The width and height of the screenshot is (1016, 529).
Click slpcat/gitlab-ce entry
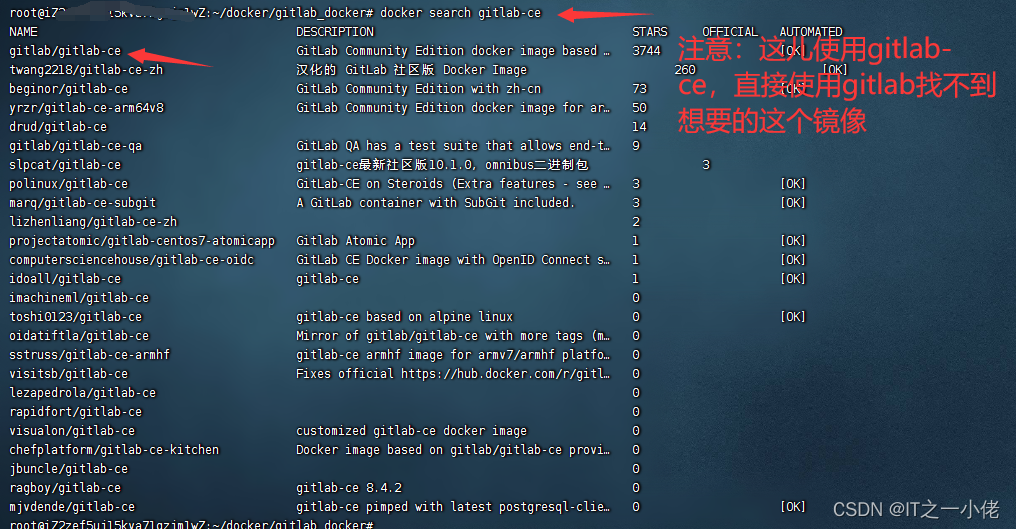[65, 165]
